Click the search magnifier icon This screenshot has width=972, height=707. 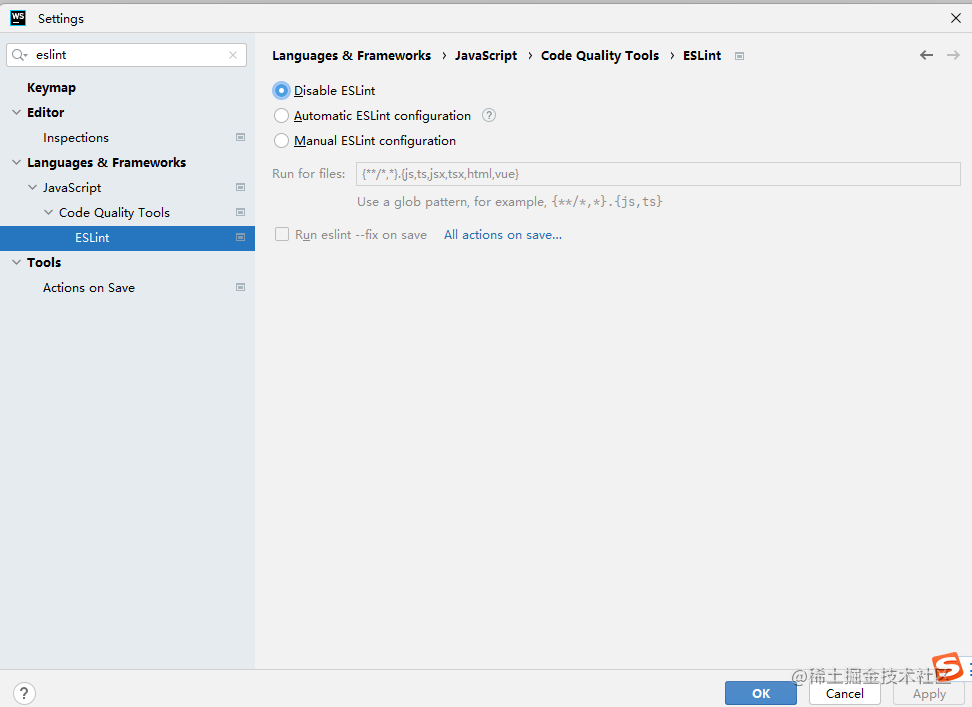point(18,54)
